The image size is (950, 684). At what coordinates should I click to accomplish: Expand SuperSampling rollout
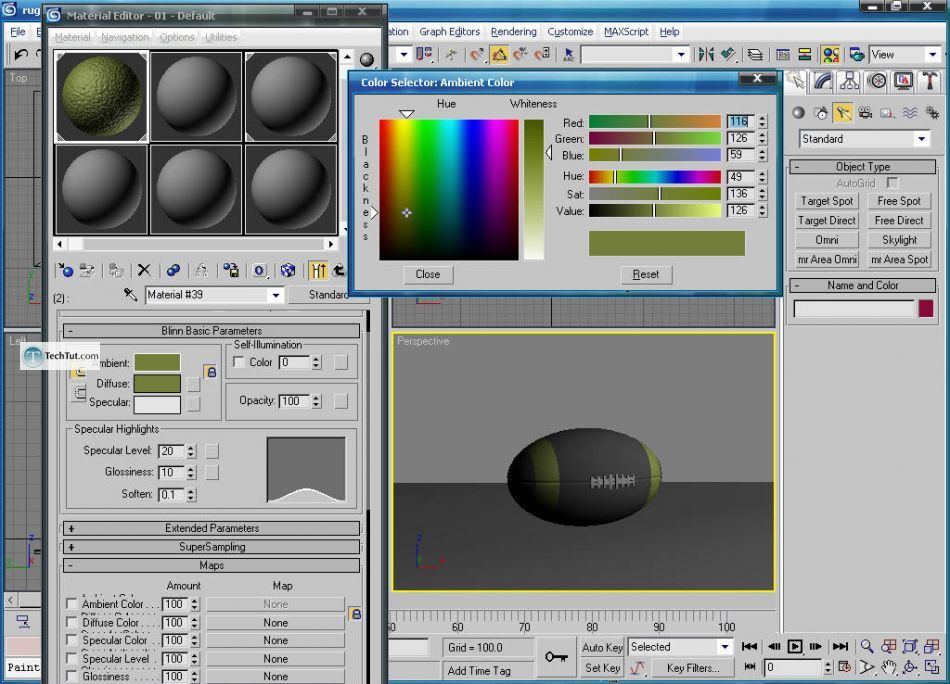point(211,546)
